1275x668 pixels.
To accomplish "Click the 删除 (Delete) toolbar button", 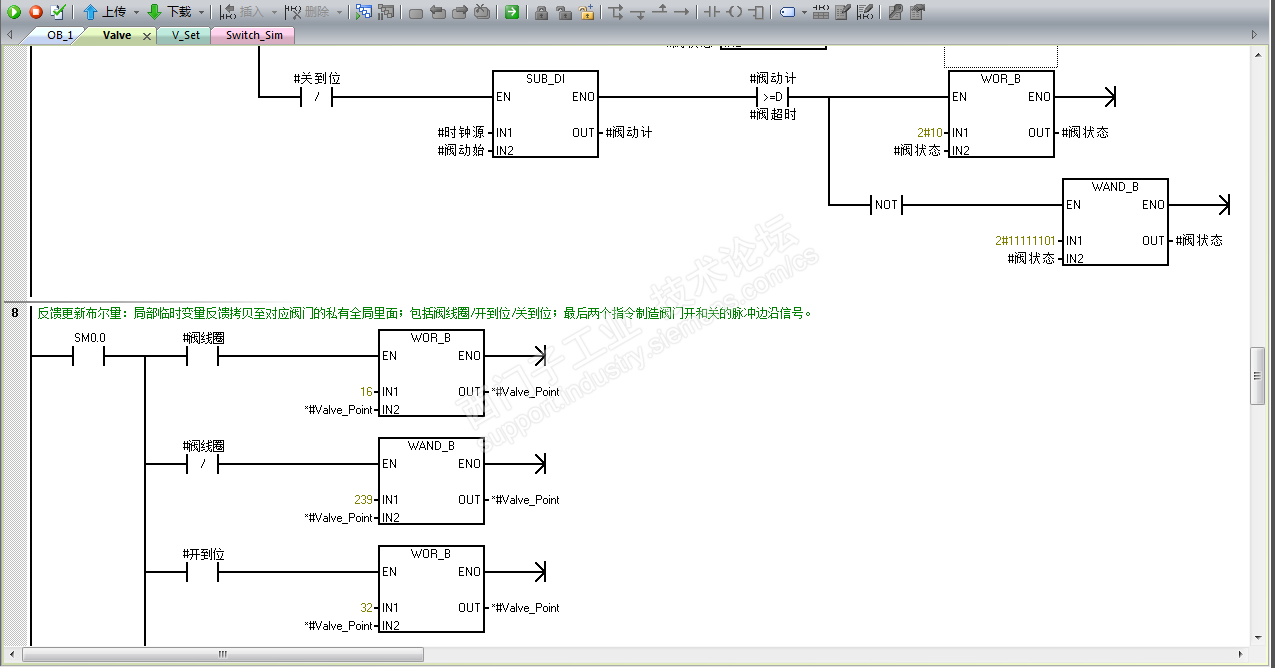I will click(306, 12).
